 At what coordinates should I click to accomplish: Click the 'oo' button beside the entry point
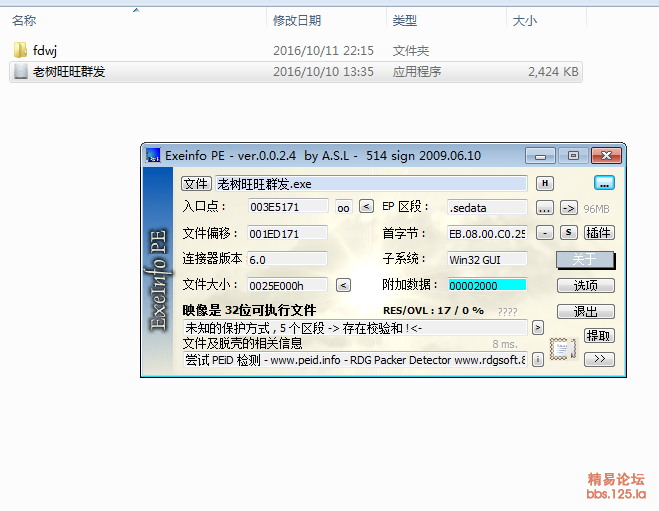tap(343, 208)
